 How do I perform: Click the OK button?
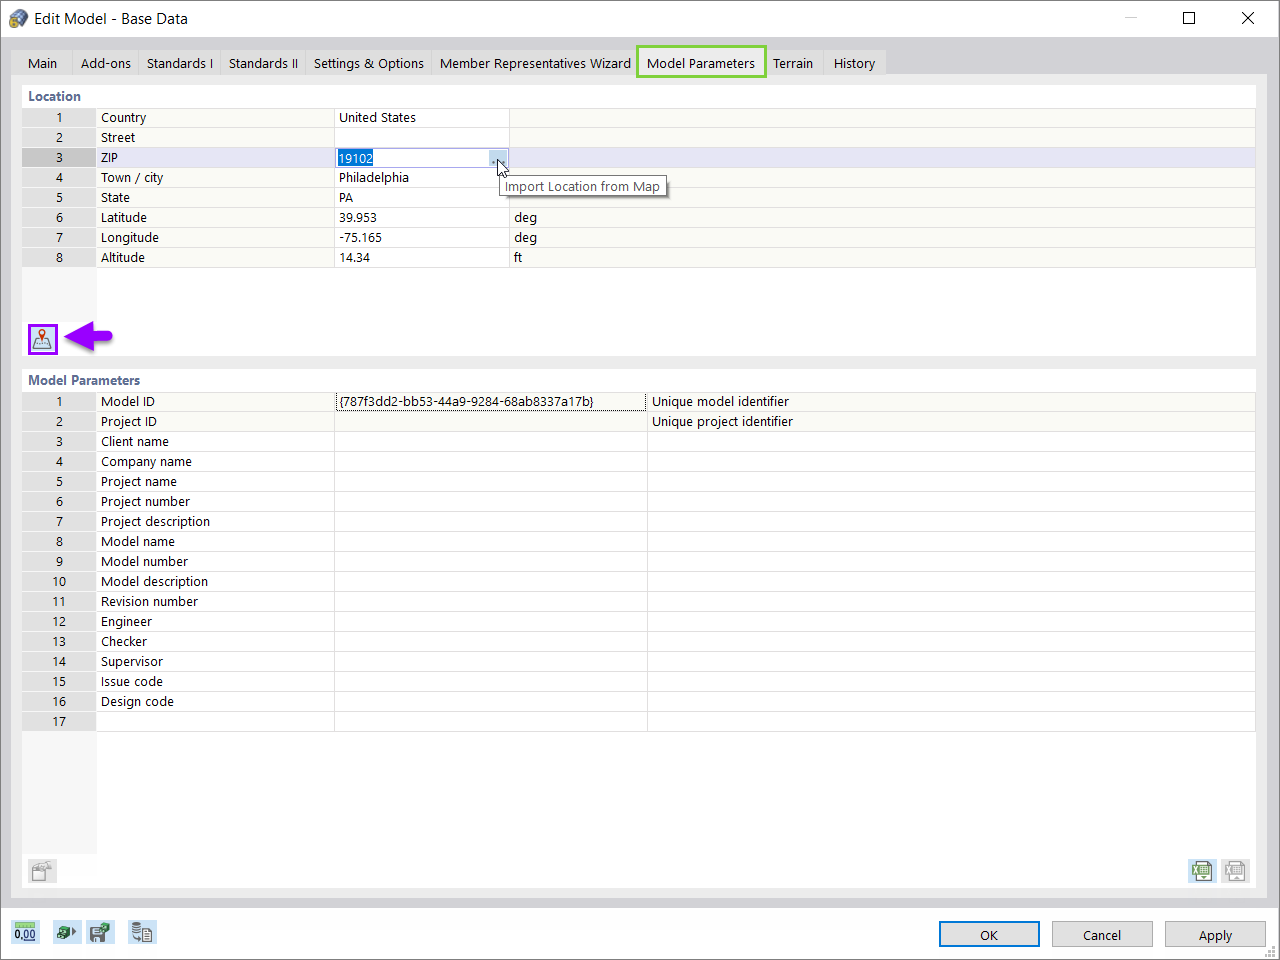click(x=989, y=935)
